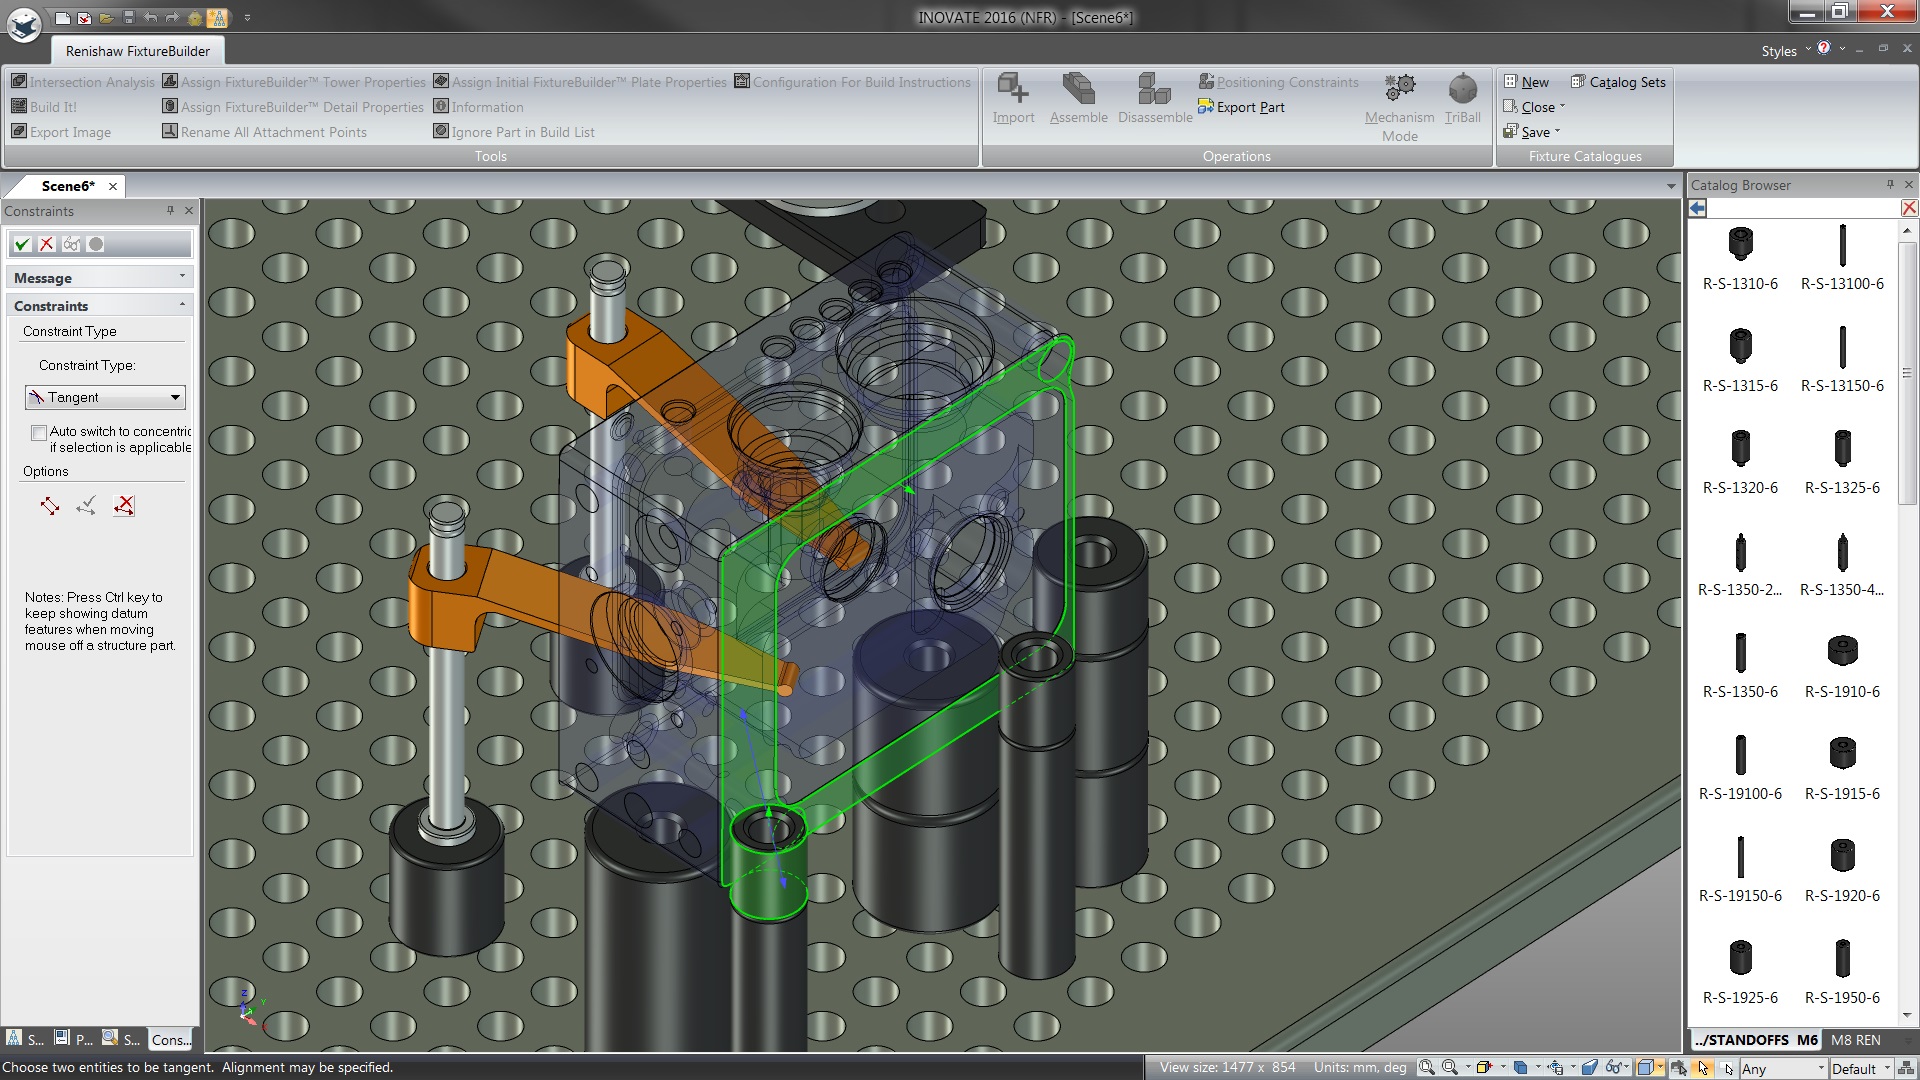Enable Auto switch to concentric checkbox
This screenshot has width=1920, height=1080.
39,433
